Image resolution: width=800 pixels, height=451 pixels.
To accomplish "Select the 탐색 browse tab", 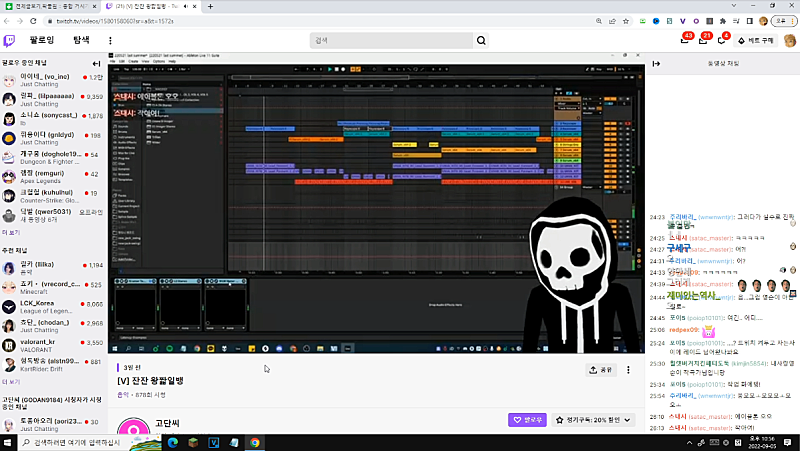I will (x=81, y=41).
